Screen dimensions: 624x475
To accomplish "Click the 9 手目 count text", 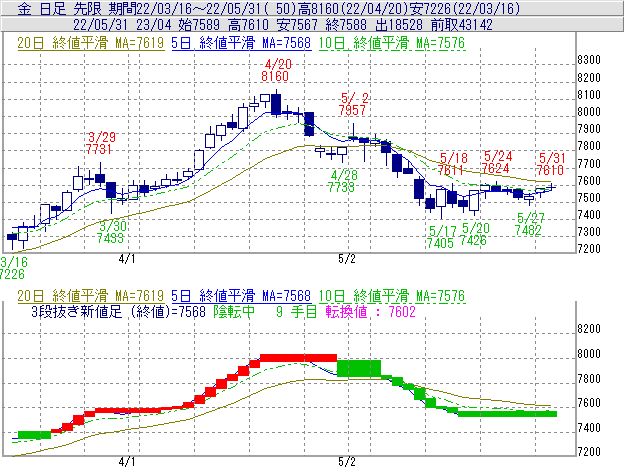I will point(296,311).
